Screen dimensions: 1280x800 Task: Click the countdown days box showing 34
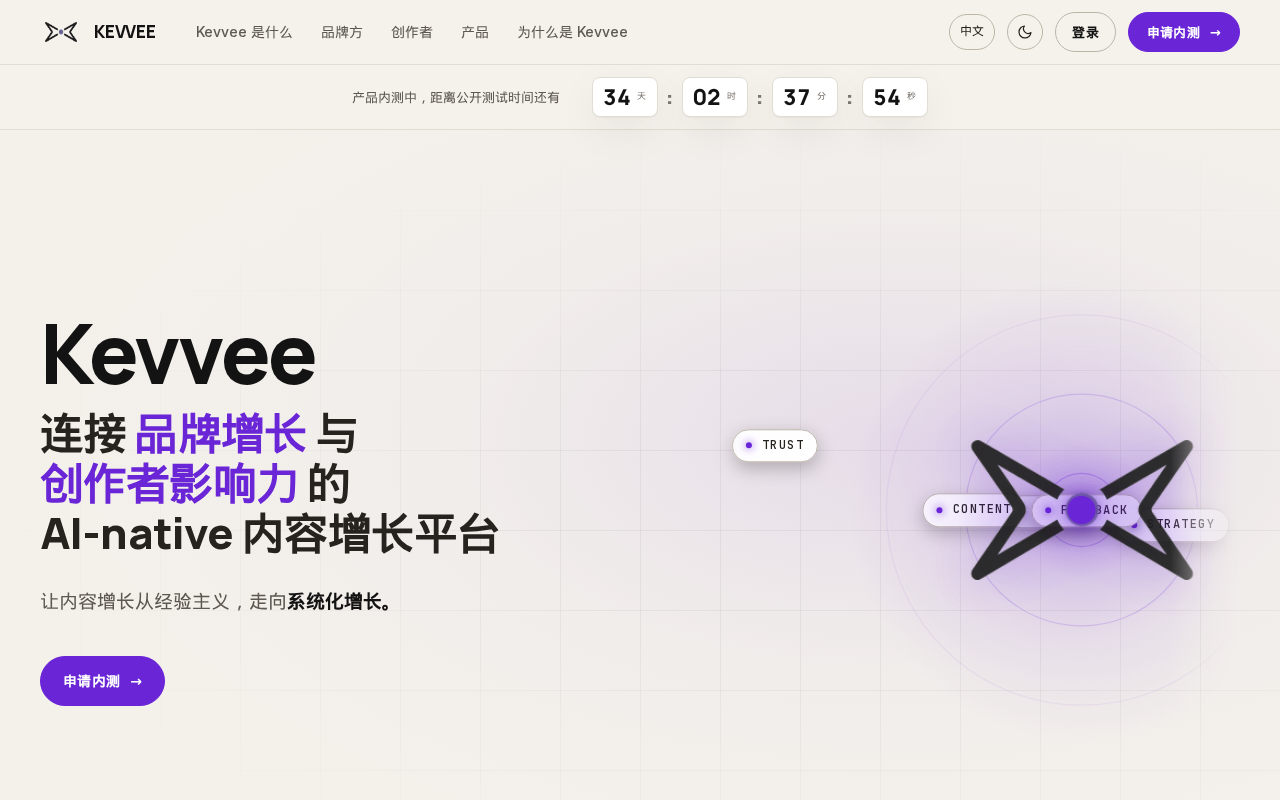(x=625, y=97)
